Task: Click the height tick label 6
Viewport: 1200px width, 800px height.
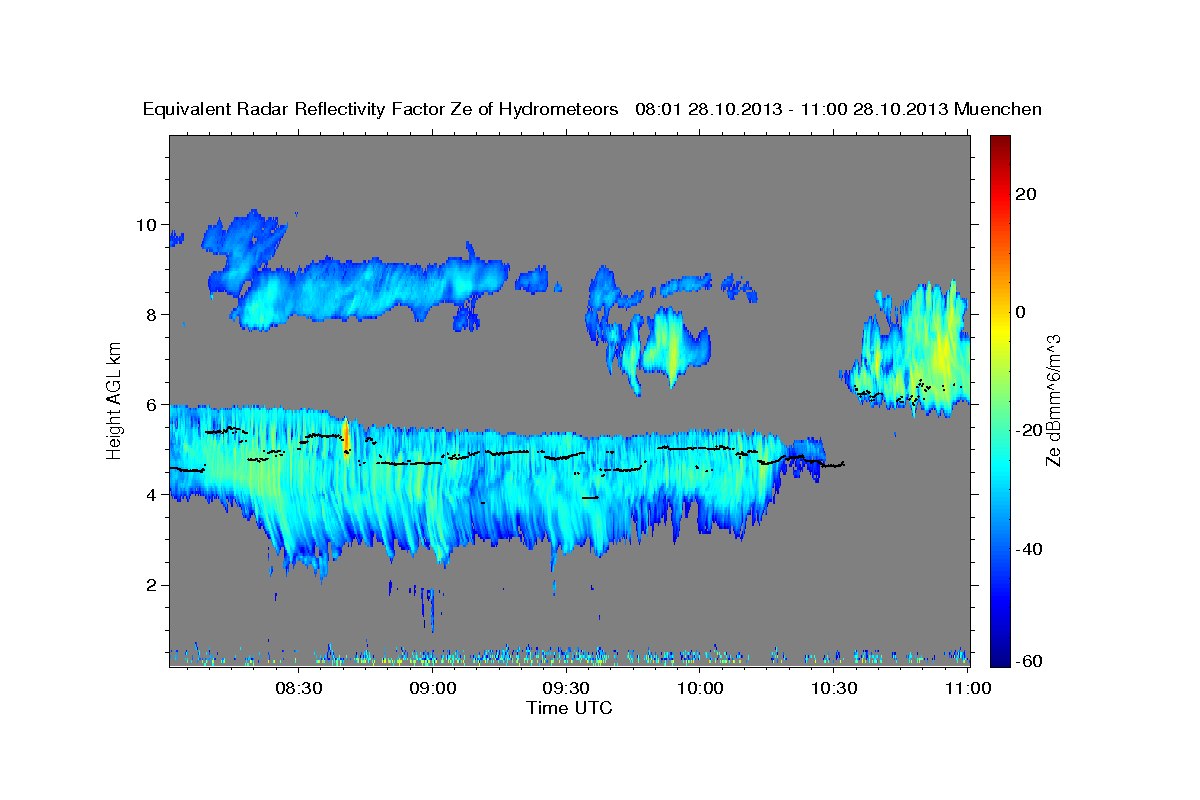Action: 152,404
